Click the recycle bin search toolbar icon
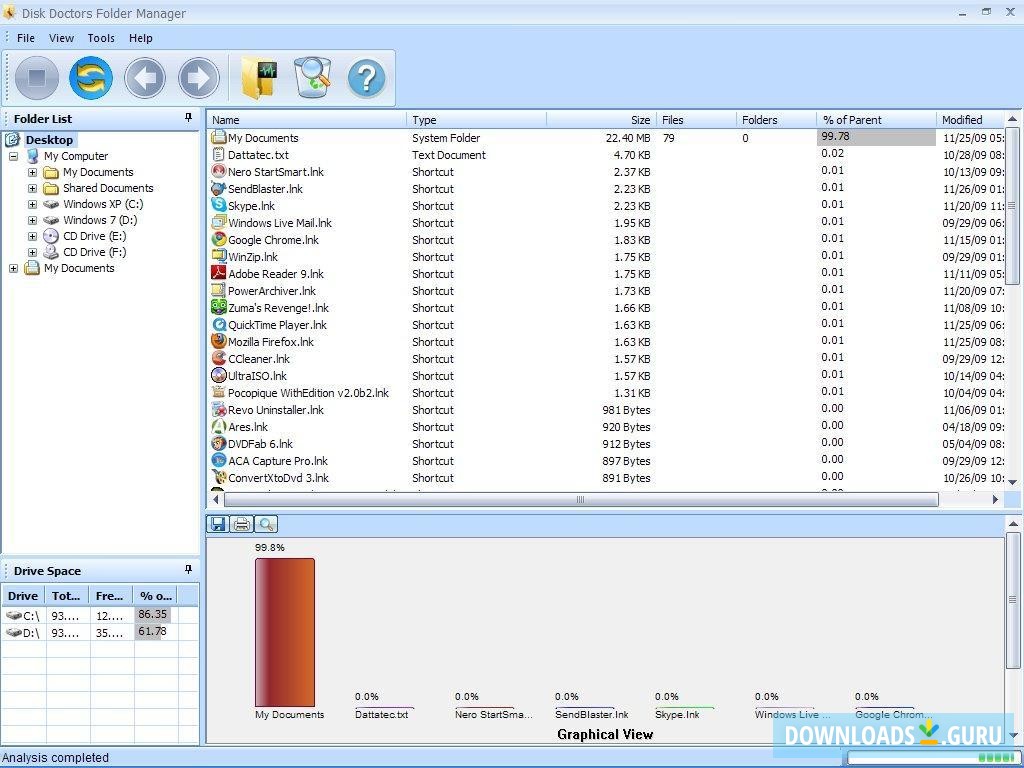1024x768 pixels. pyautogui.click(x=313, y=78)
